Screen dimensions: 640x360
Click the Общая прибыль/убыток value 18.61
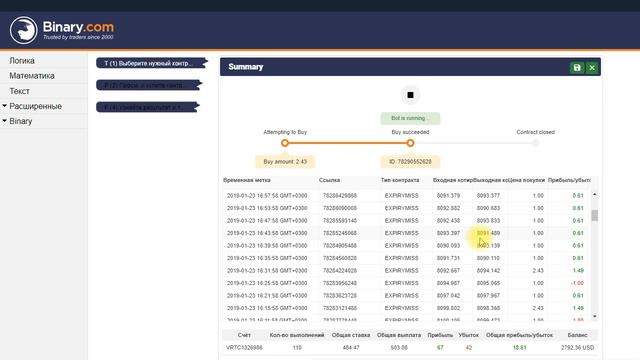point(520,348)
